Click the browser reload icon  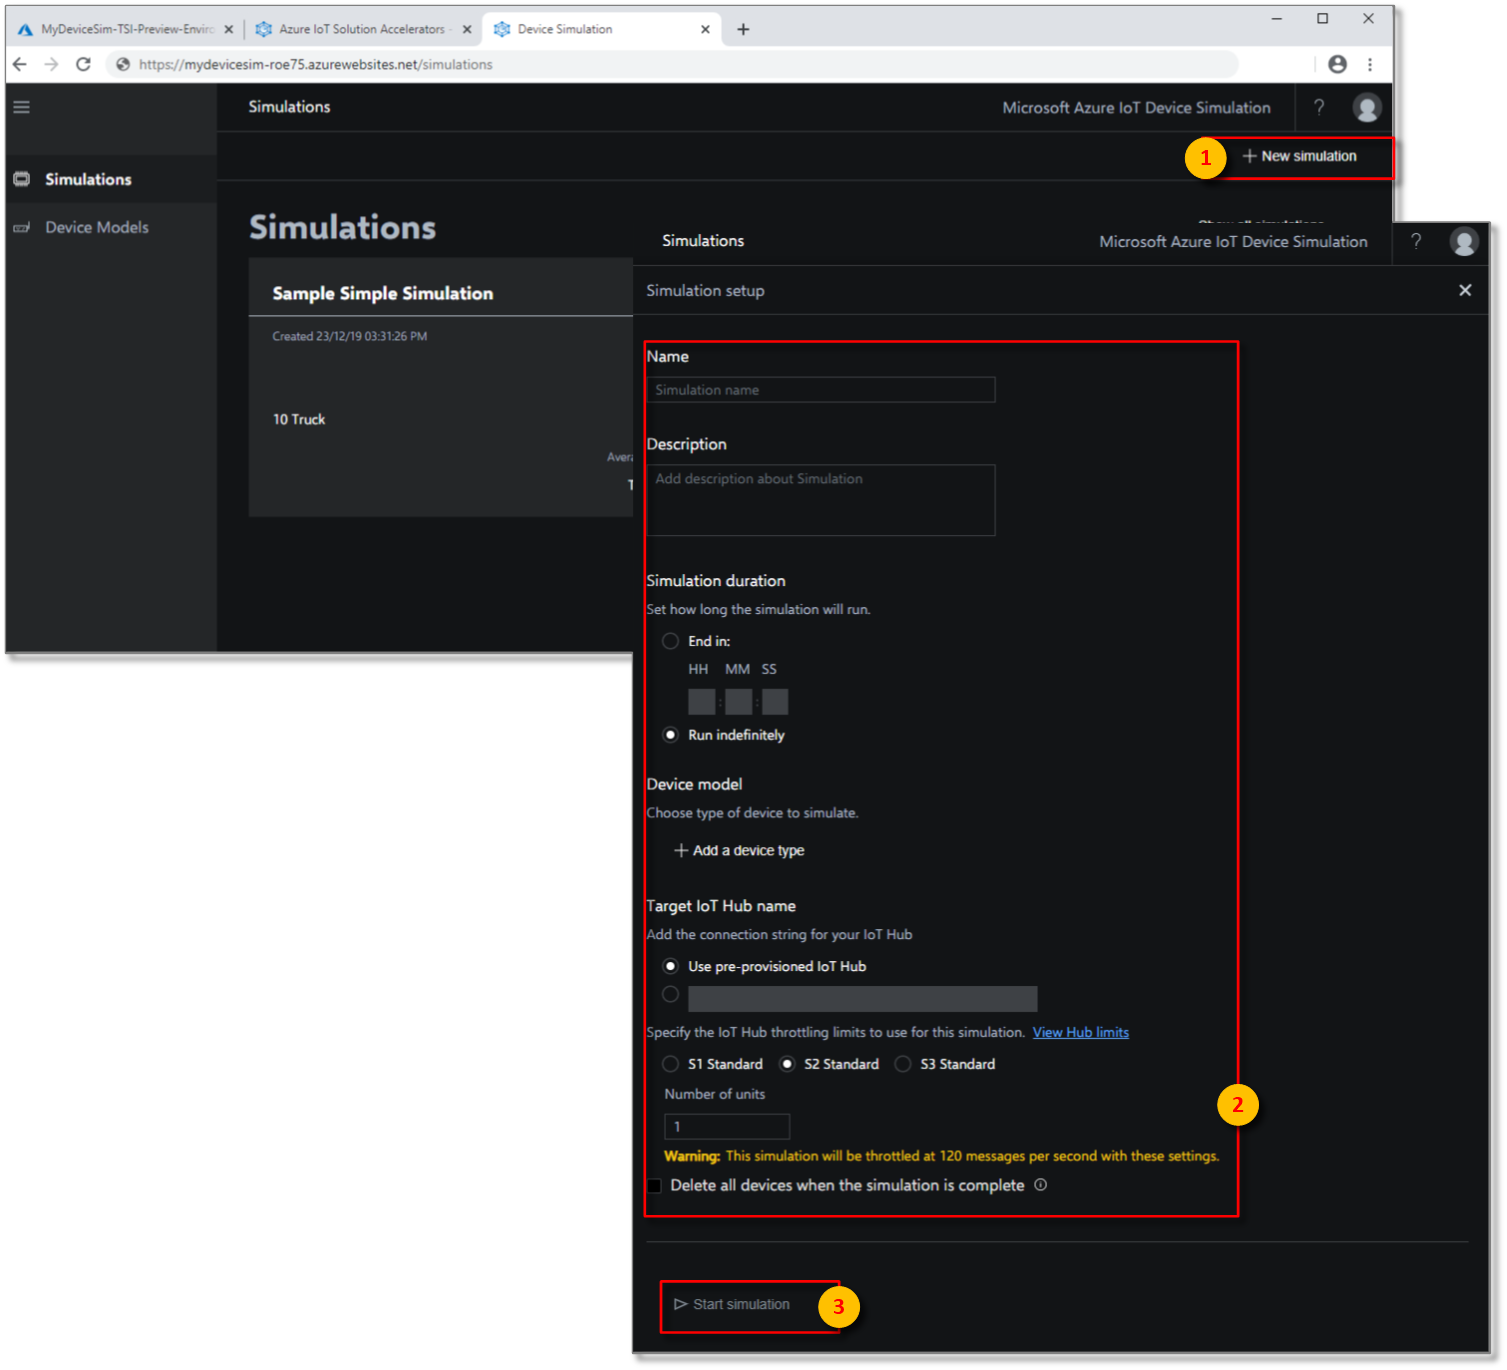coord(84,64)
